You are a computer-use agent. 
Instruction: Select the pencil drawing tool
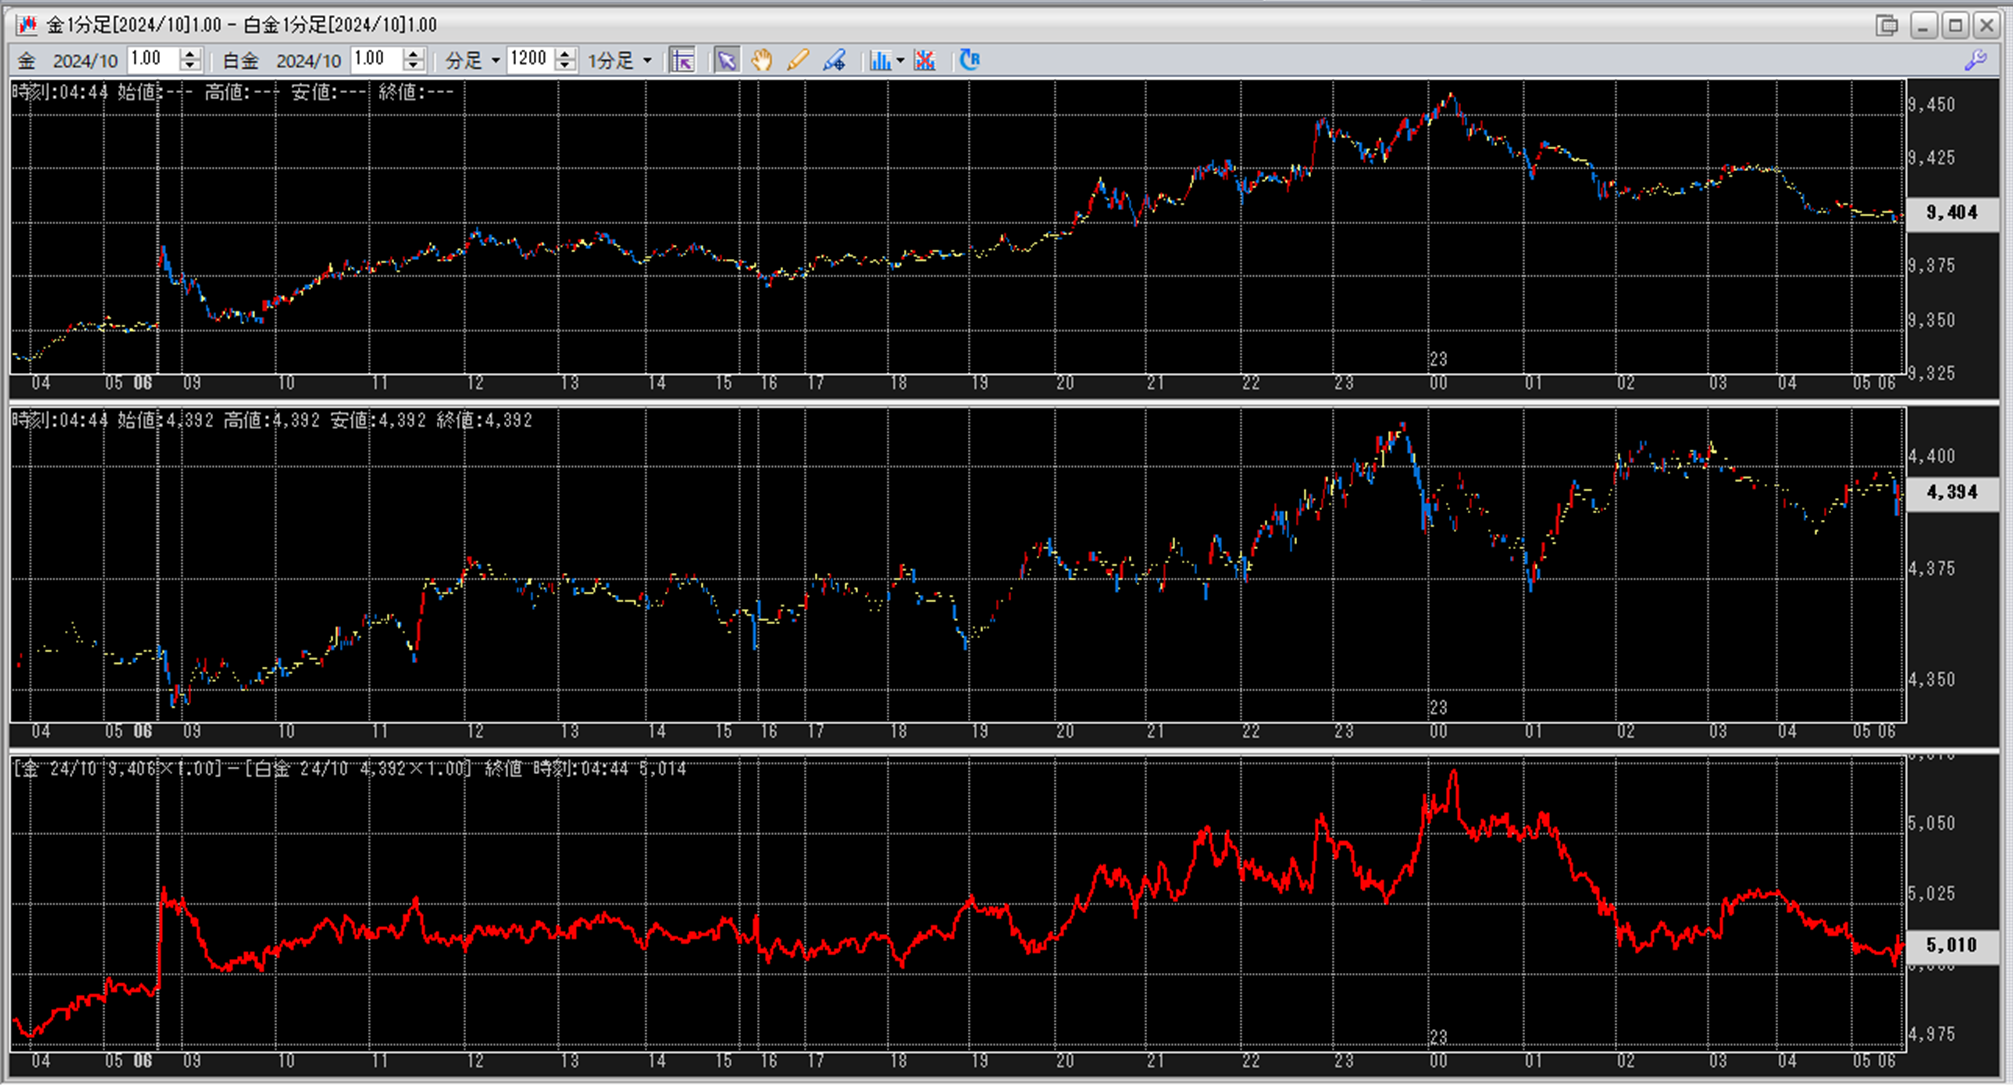click(x=797, y=61)
